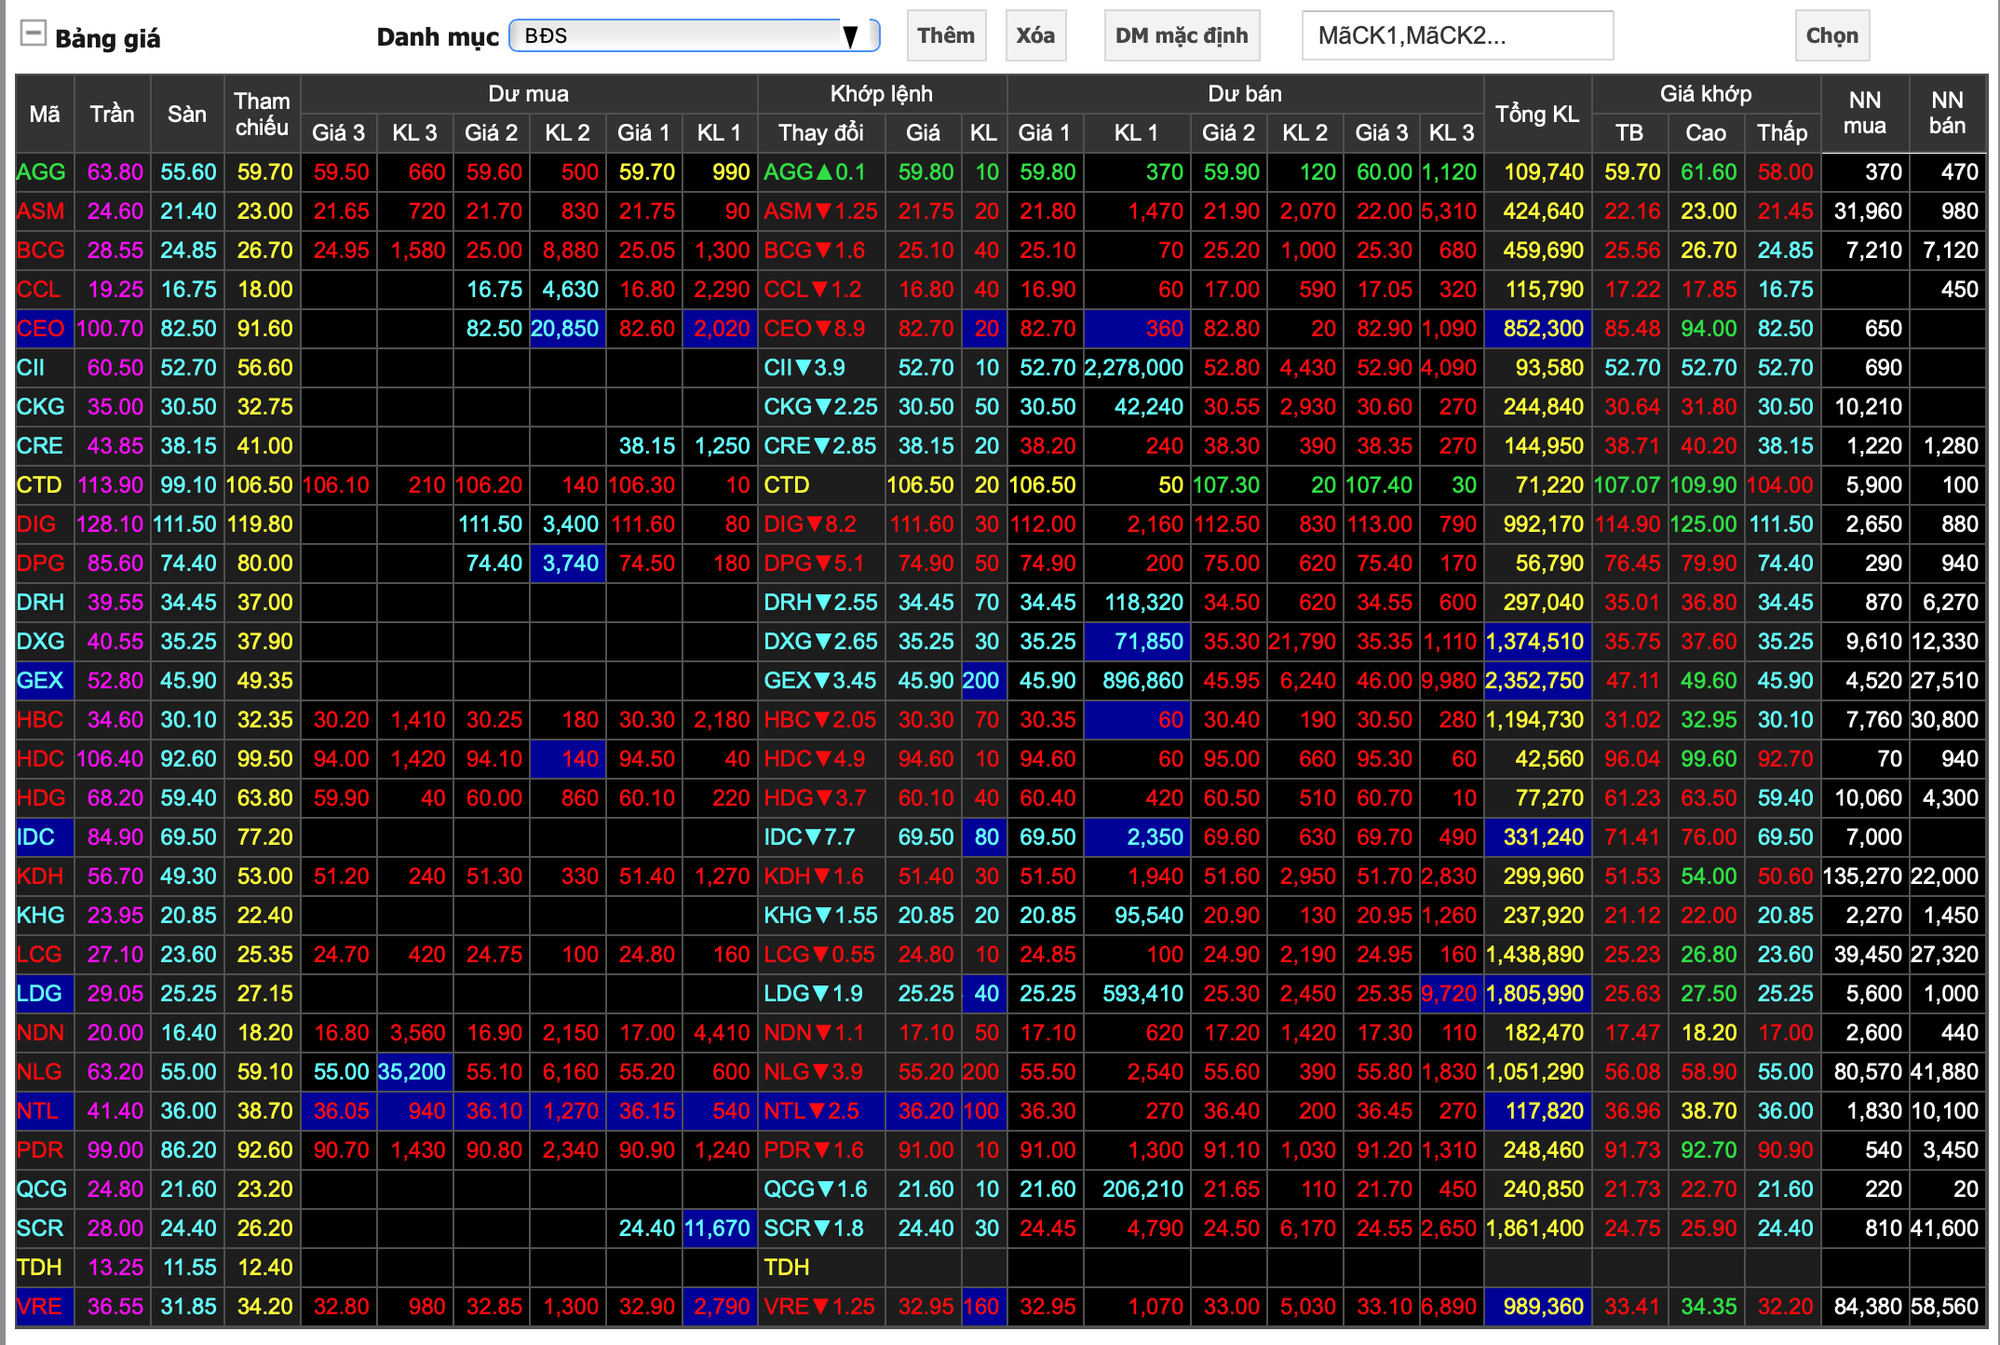Viewport: 2000px width, 1345px height.
Task: Select the DXG stock code
Action: pyautogui.click(x=41, y=641)
